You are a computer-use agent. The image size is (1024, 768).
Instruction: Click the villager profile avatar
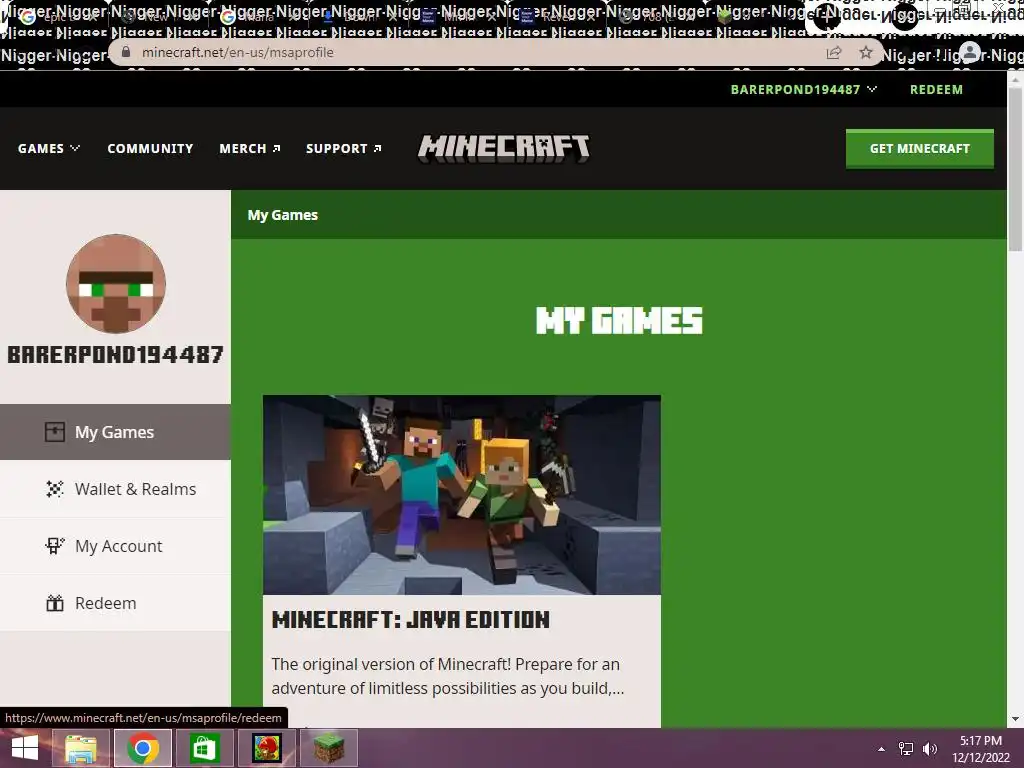coord(116,283)
